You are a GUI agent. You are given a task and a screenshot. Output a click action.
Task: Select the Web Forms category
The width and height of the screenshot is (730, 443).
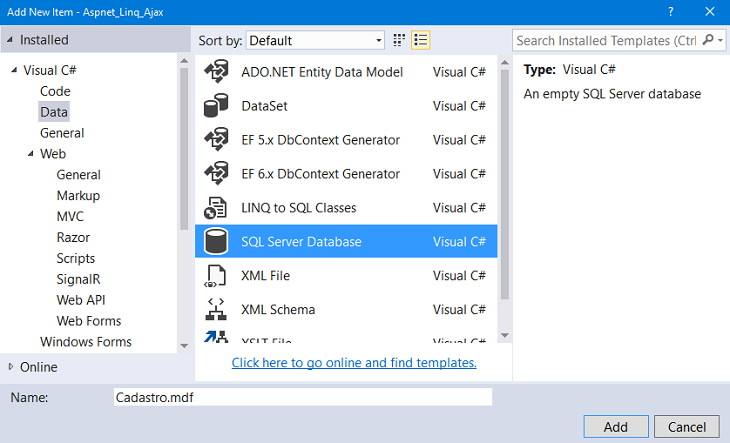click(88, 321)
